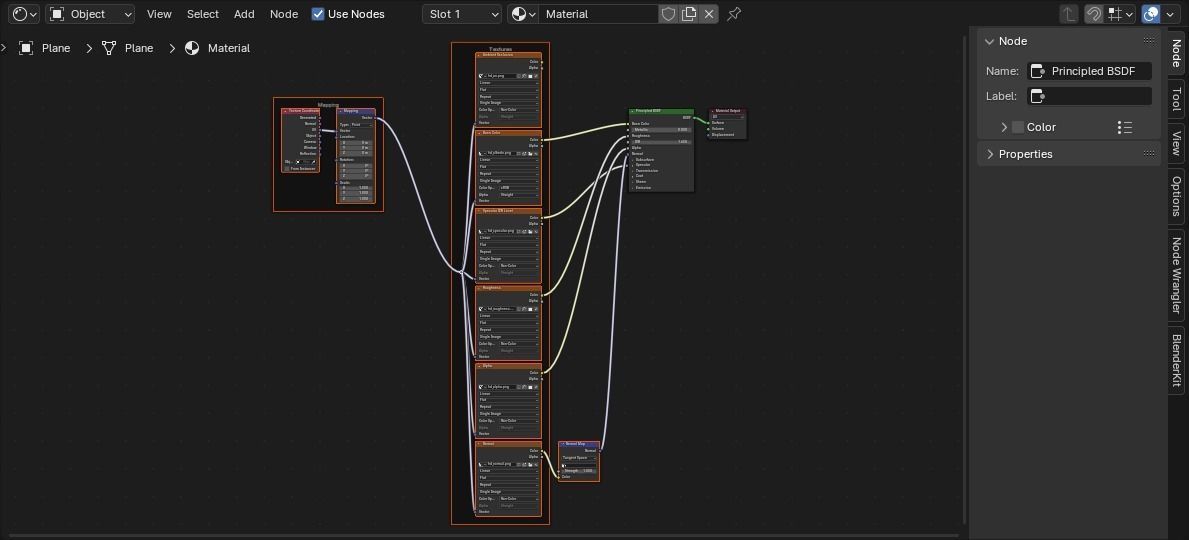The width and height of the screenshot is (1189, 540).
Task: Click the material sphere icon in breadcrumbs
Action: [193, 48]
